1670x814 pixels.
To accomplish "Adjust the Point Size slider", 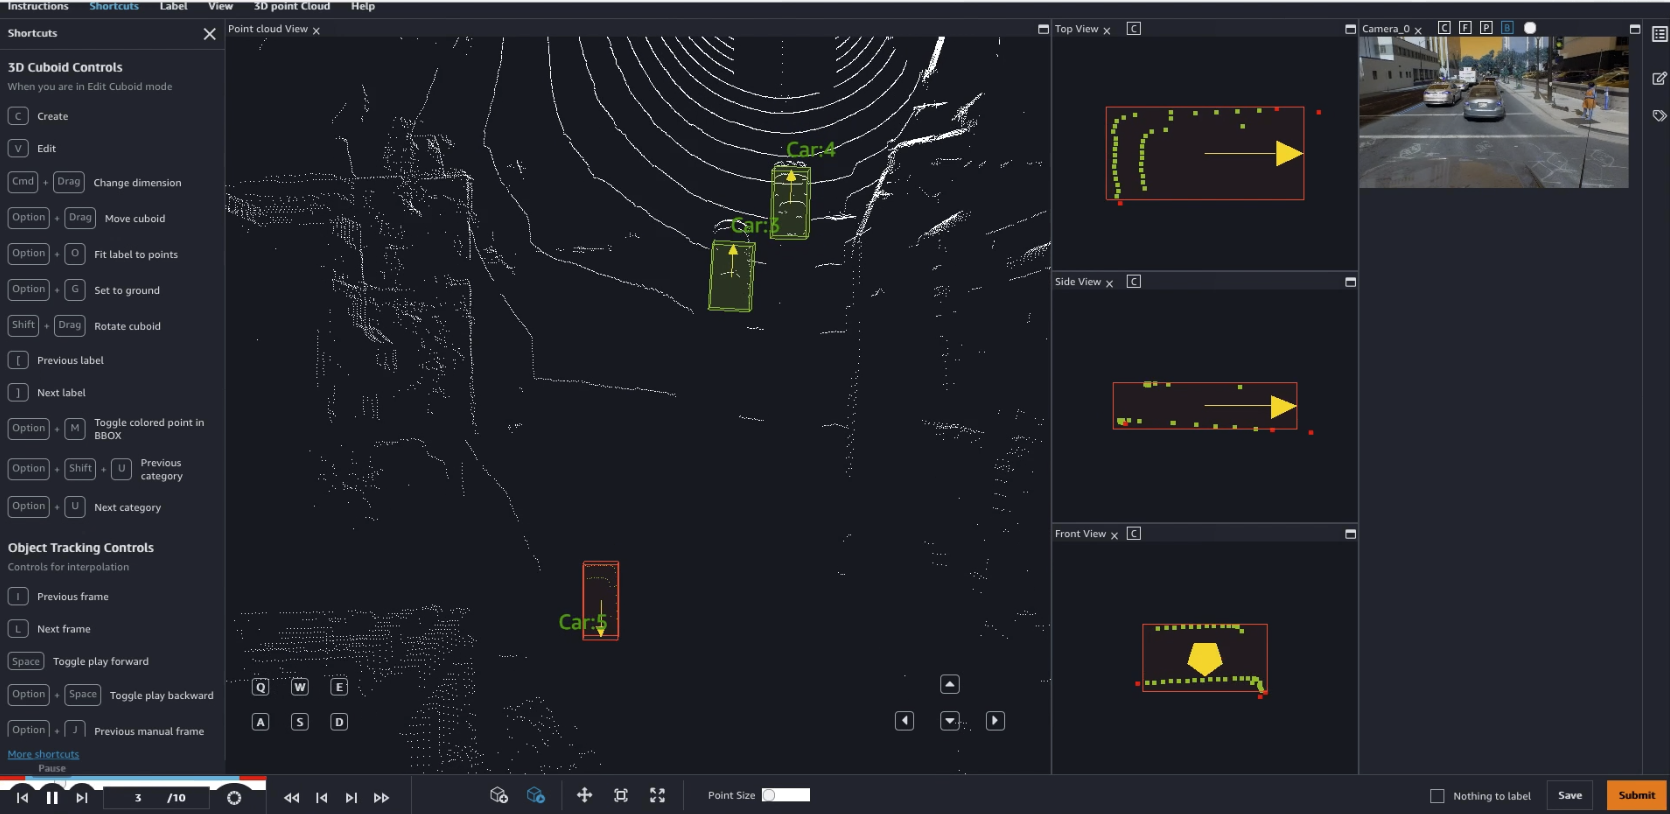I will pyautogui.click(x=786, y=795).
